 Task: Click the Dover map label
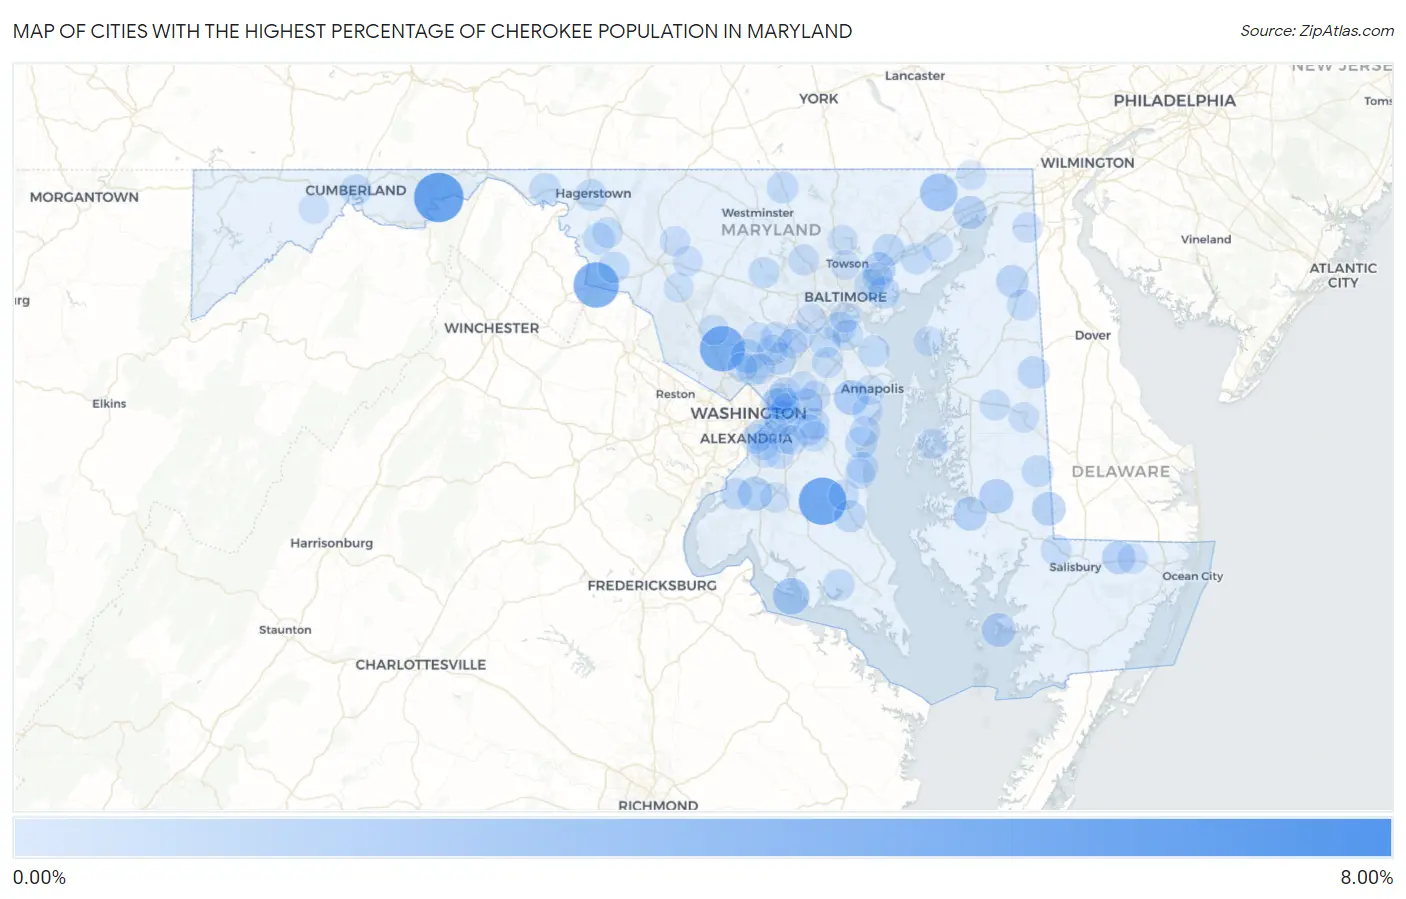pos(1092,335)
